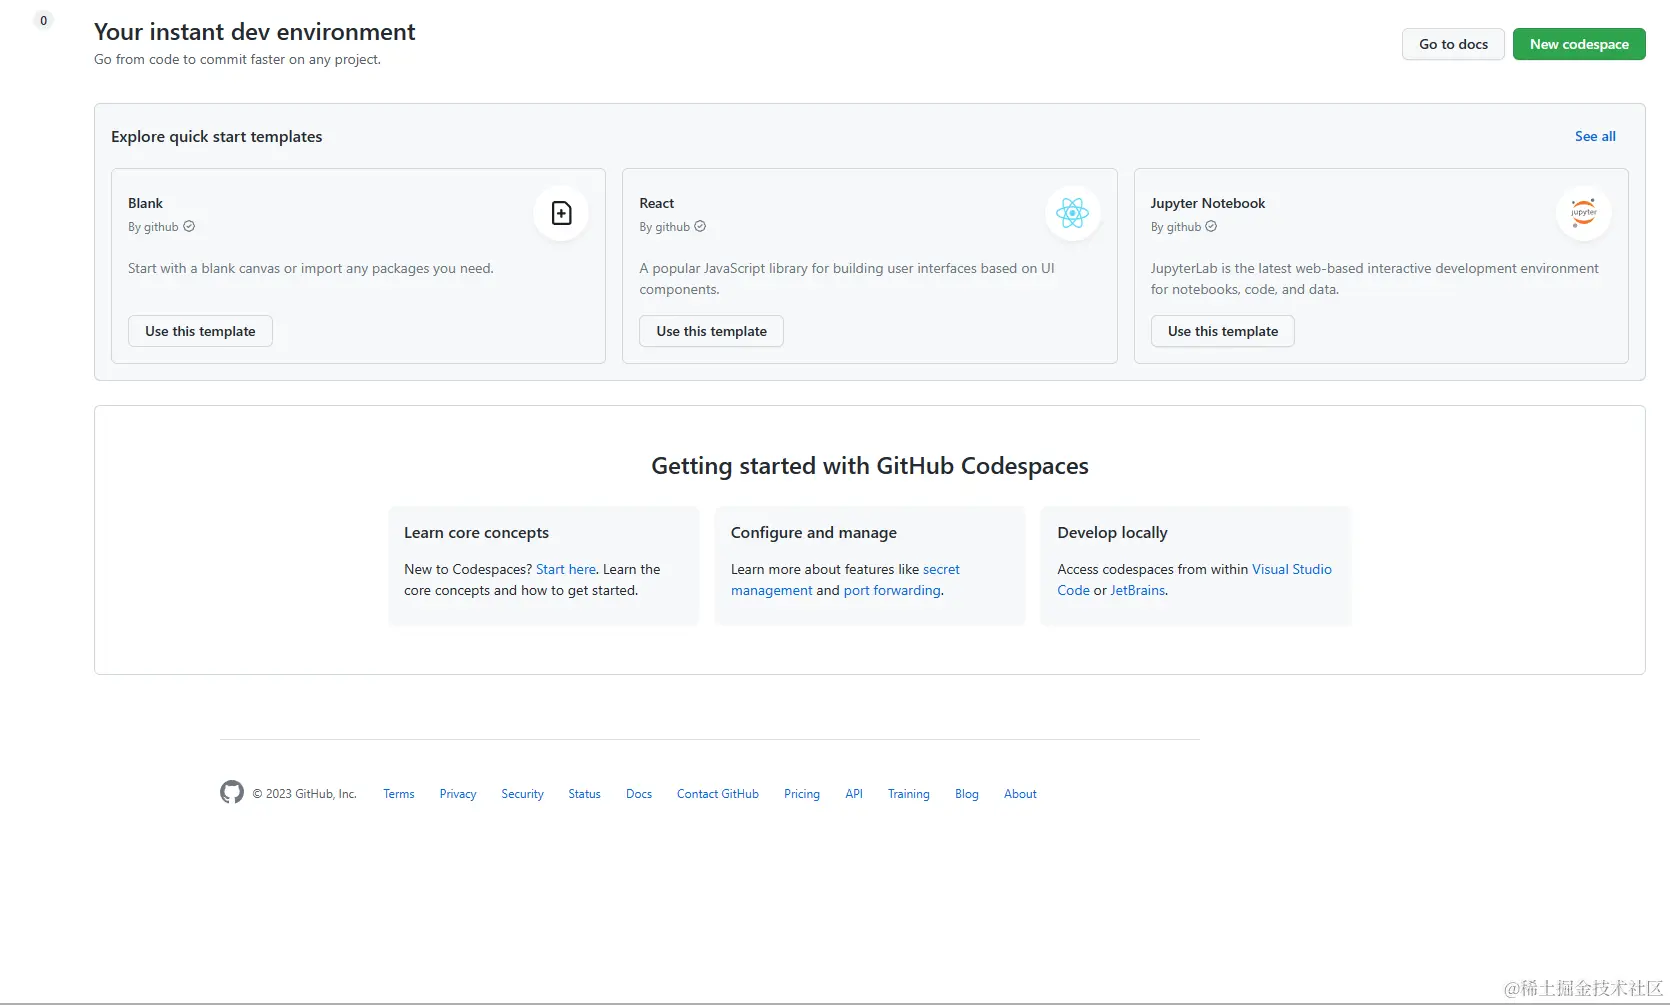Click the React logo icon
The height and width of the screenshot is (1005, 1670).
point(1072,213)
